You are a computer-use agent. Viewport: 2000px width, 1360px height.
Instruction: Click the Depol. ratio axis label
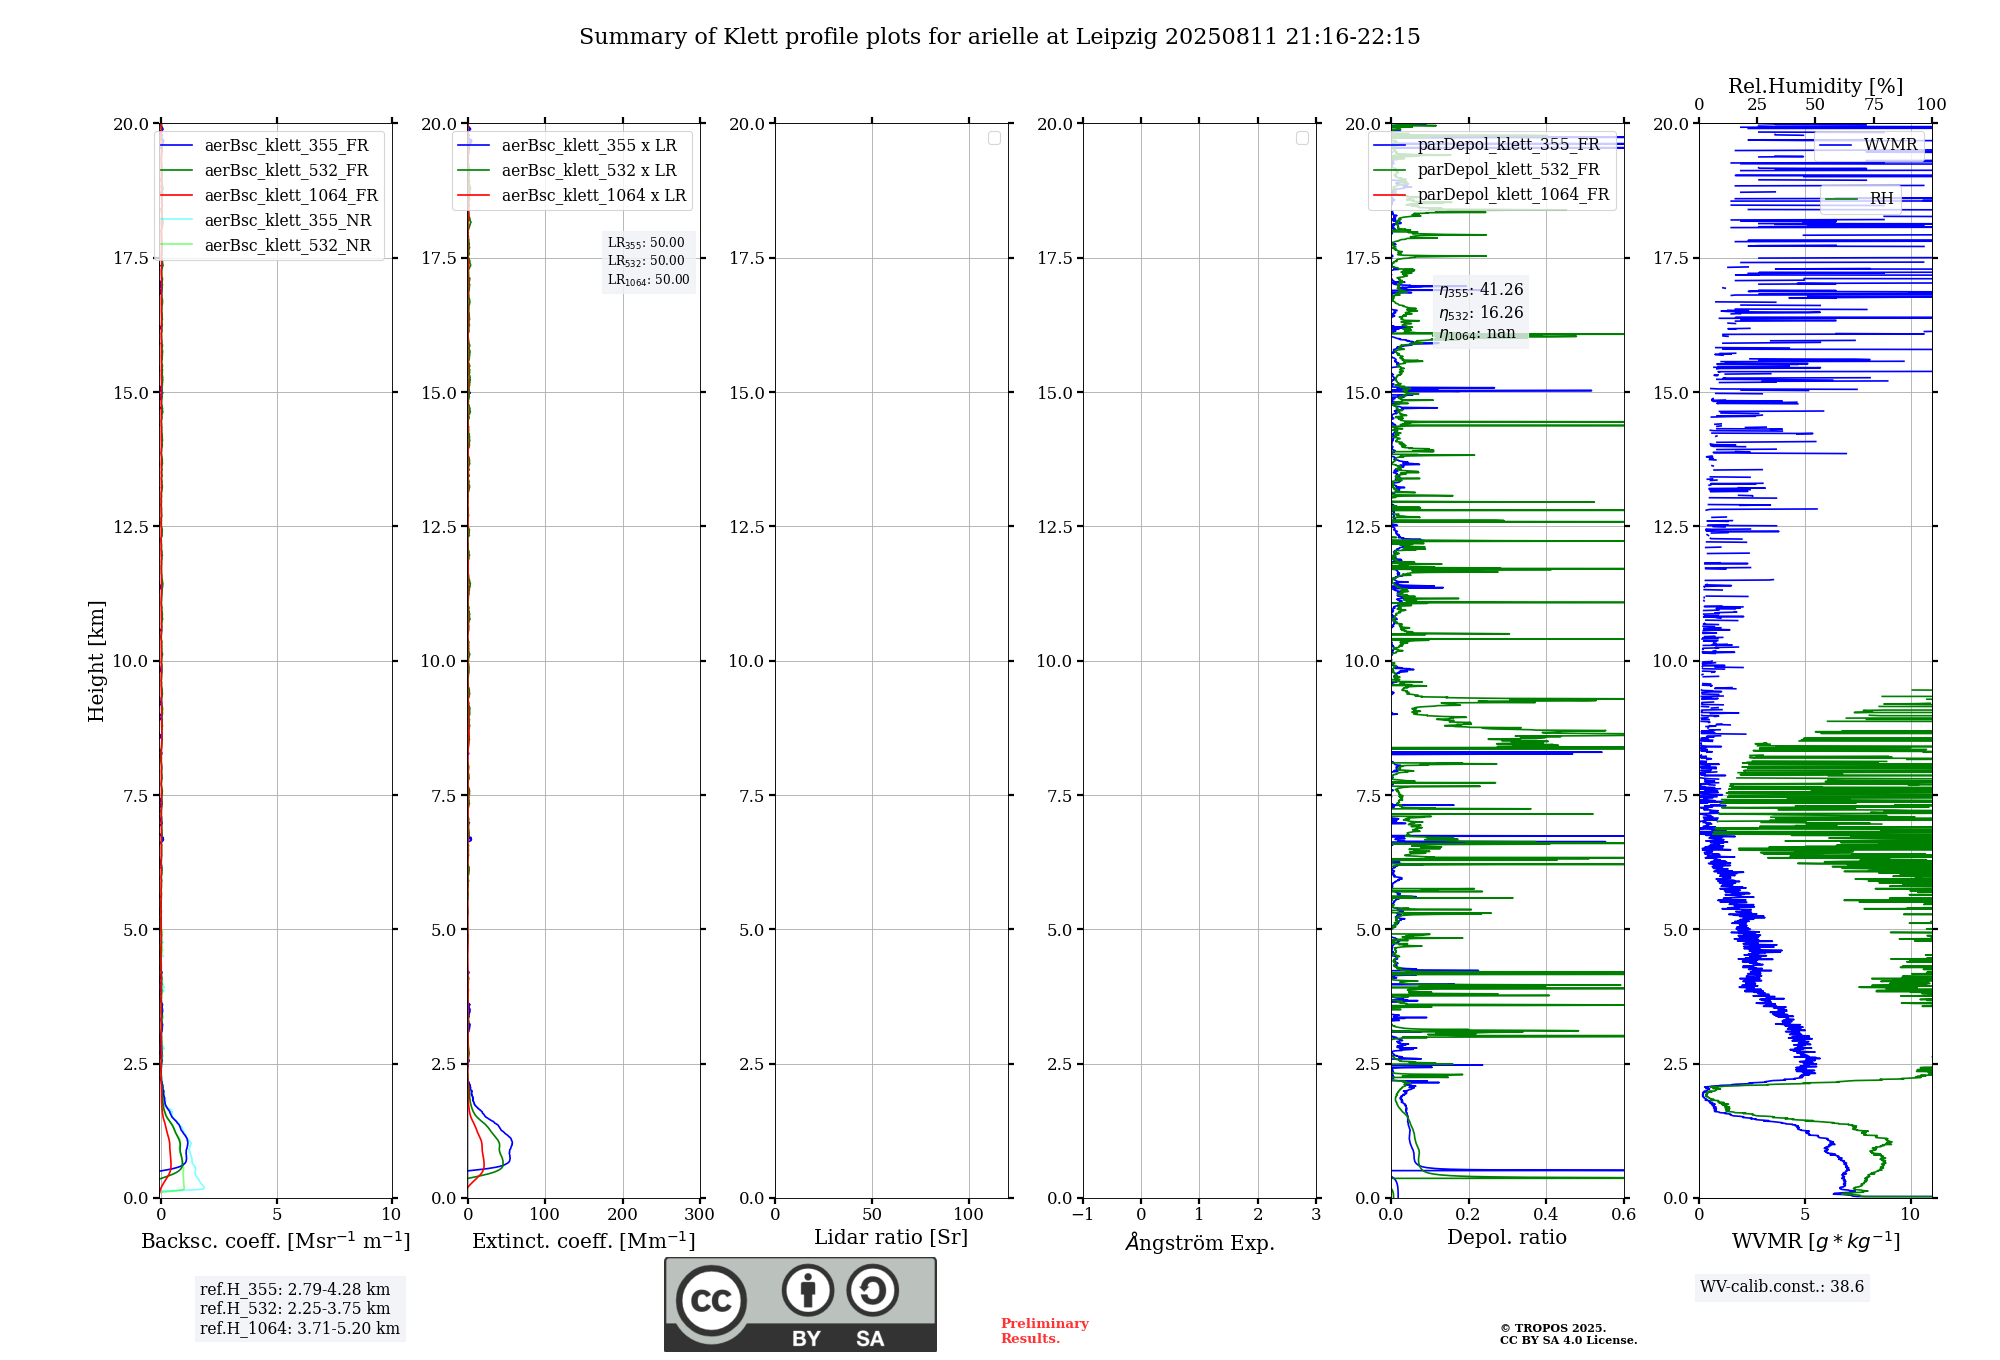click(x=1507, y=1238)
